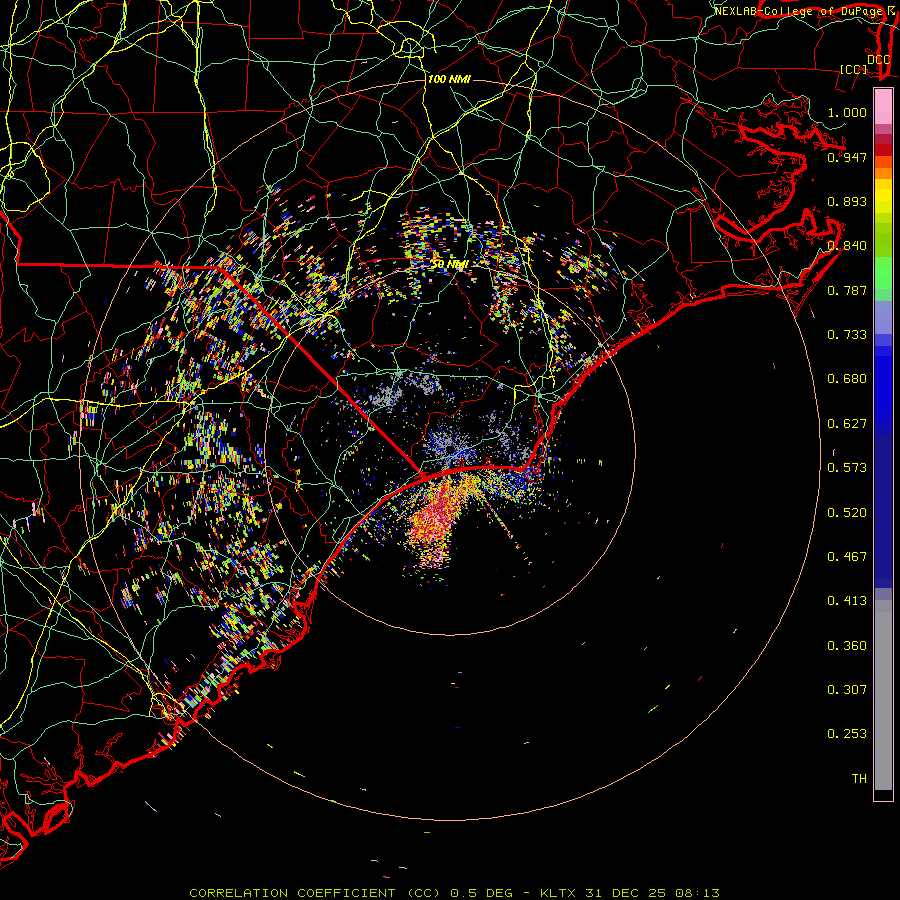Click the 08:13 timestamp
900x900 pixels.
(697, 893)
